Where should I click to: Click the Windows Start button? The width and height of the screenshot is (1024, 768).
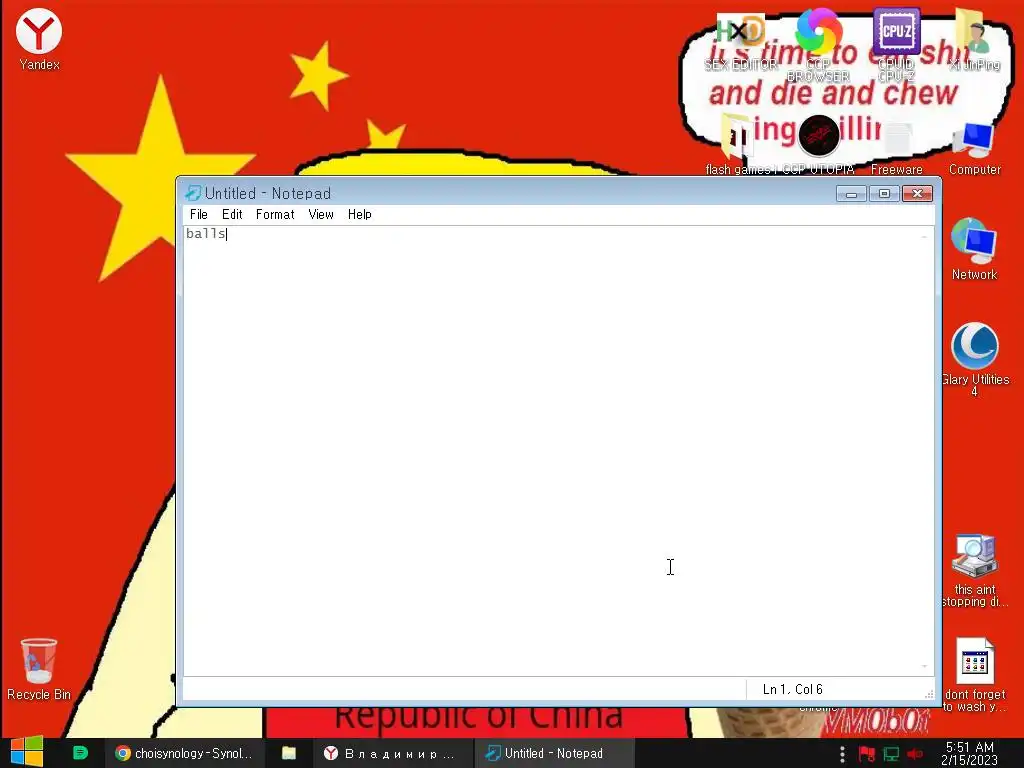(27, 753)
